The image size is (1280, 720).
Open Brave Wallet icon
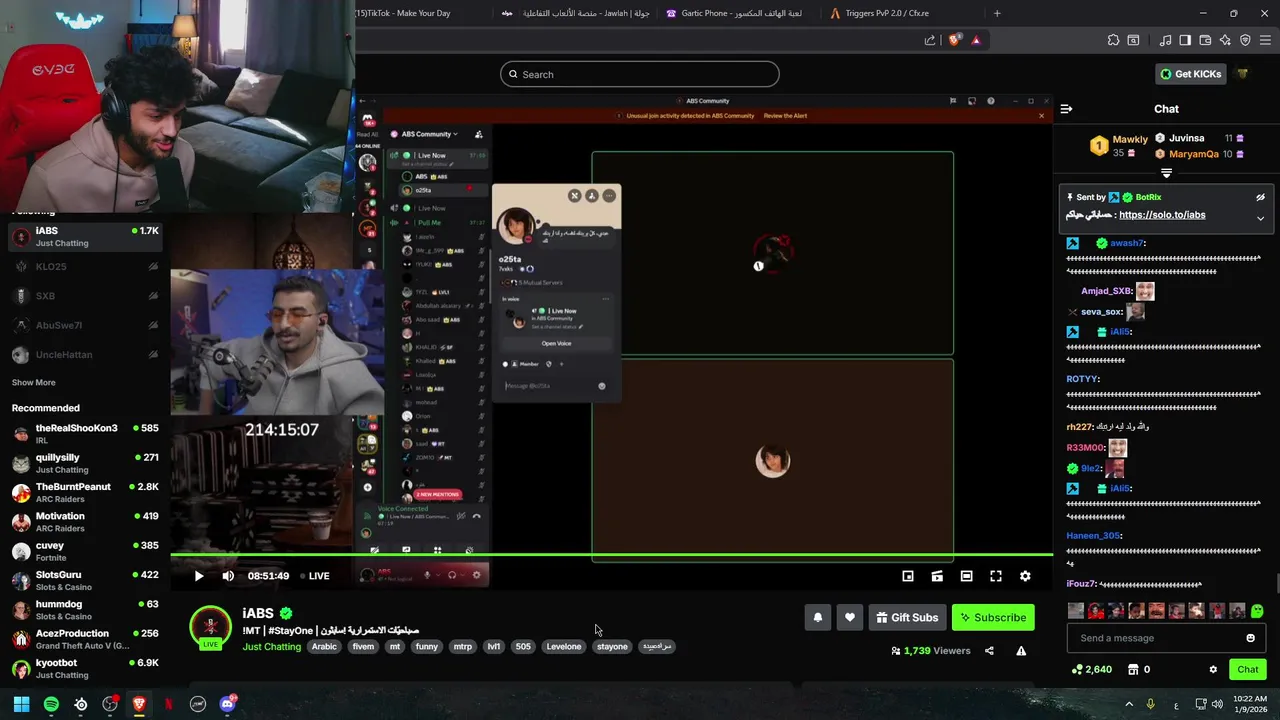pyautogui.click(x=1205, y=40)
